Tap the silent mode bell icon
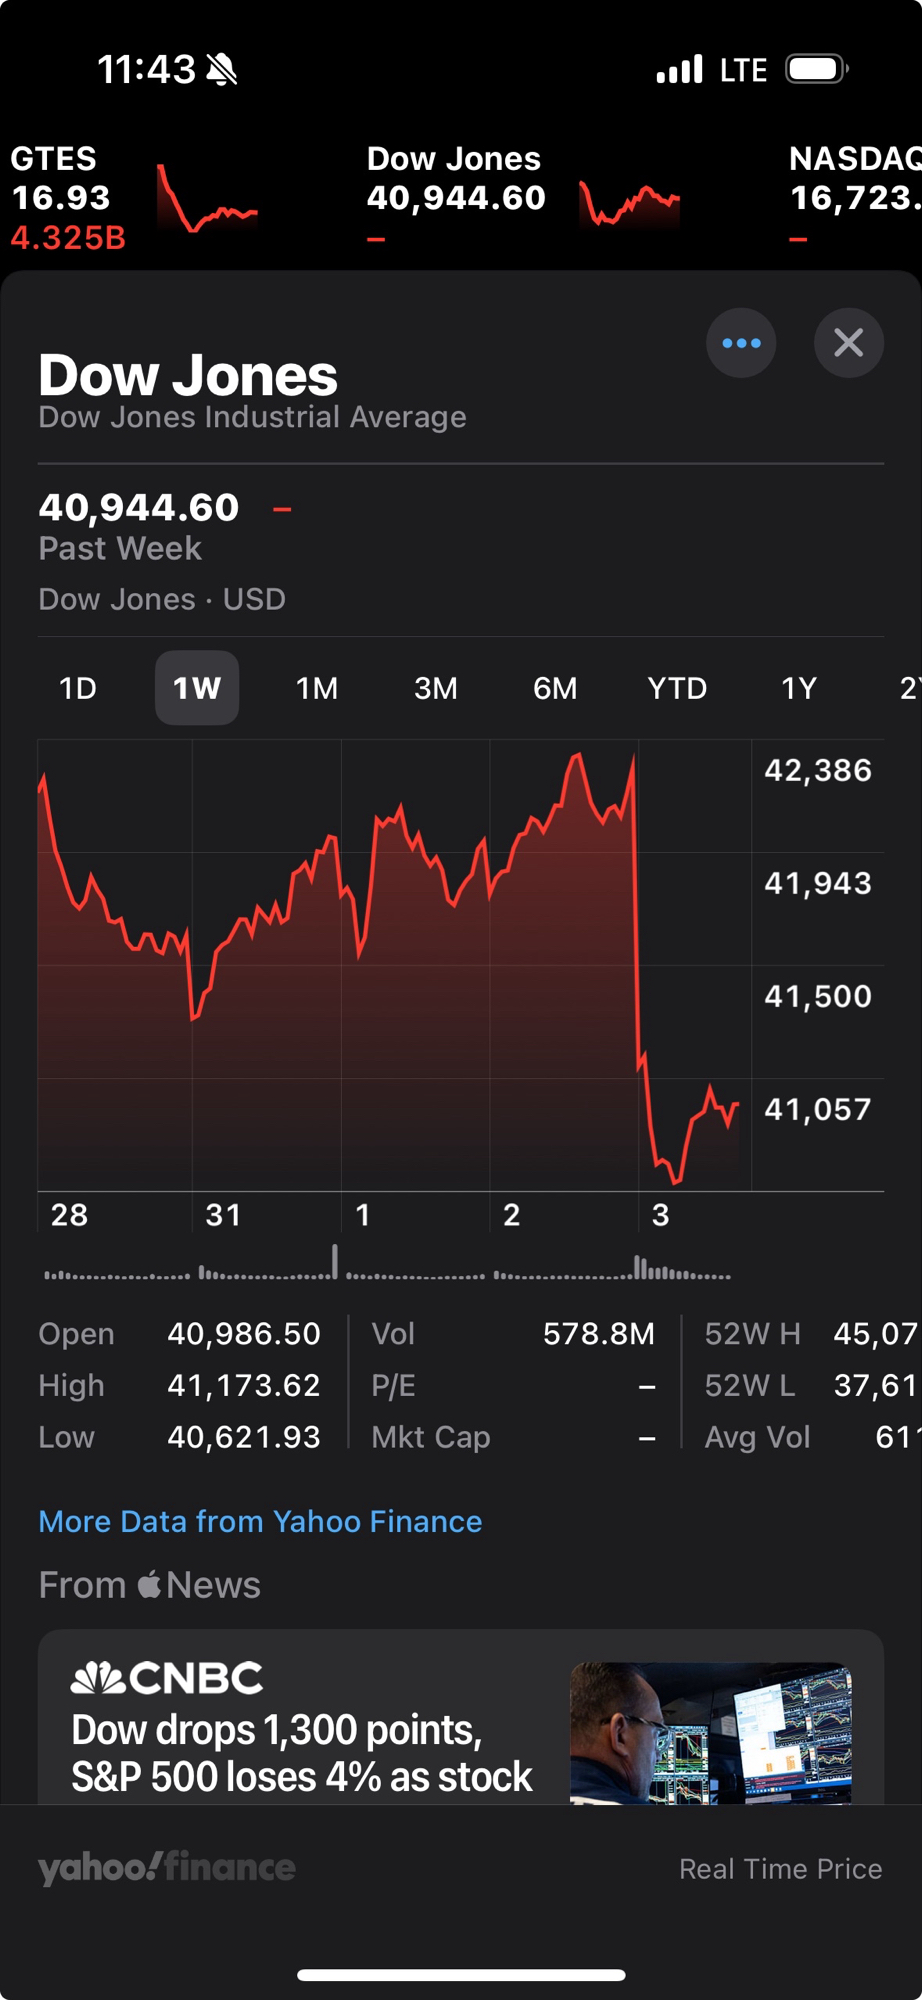Viewport: 922px width, 2000px height. [221, 70]
